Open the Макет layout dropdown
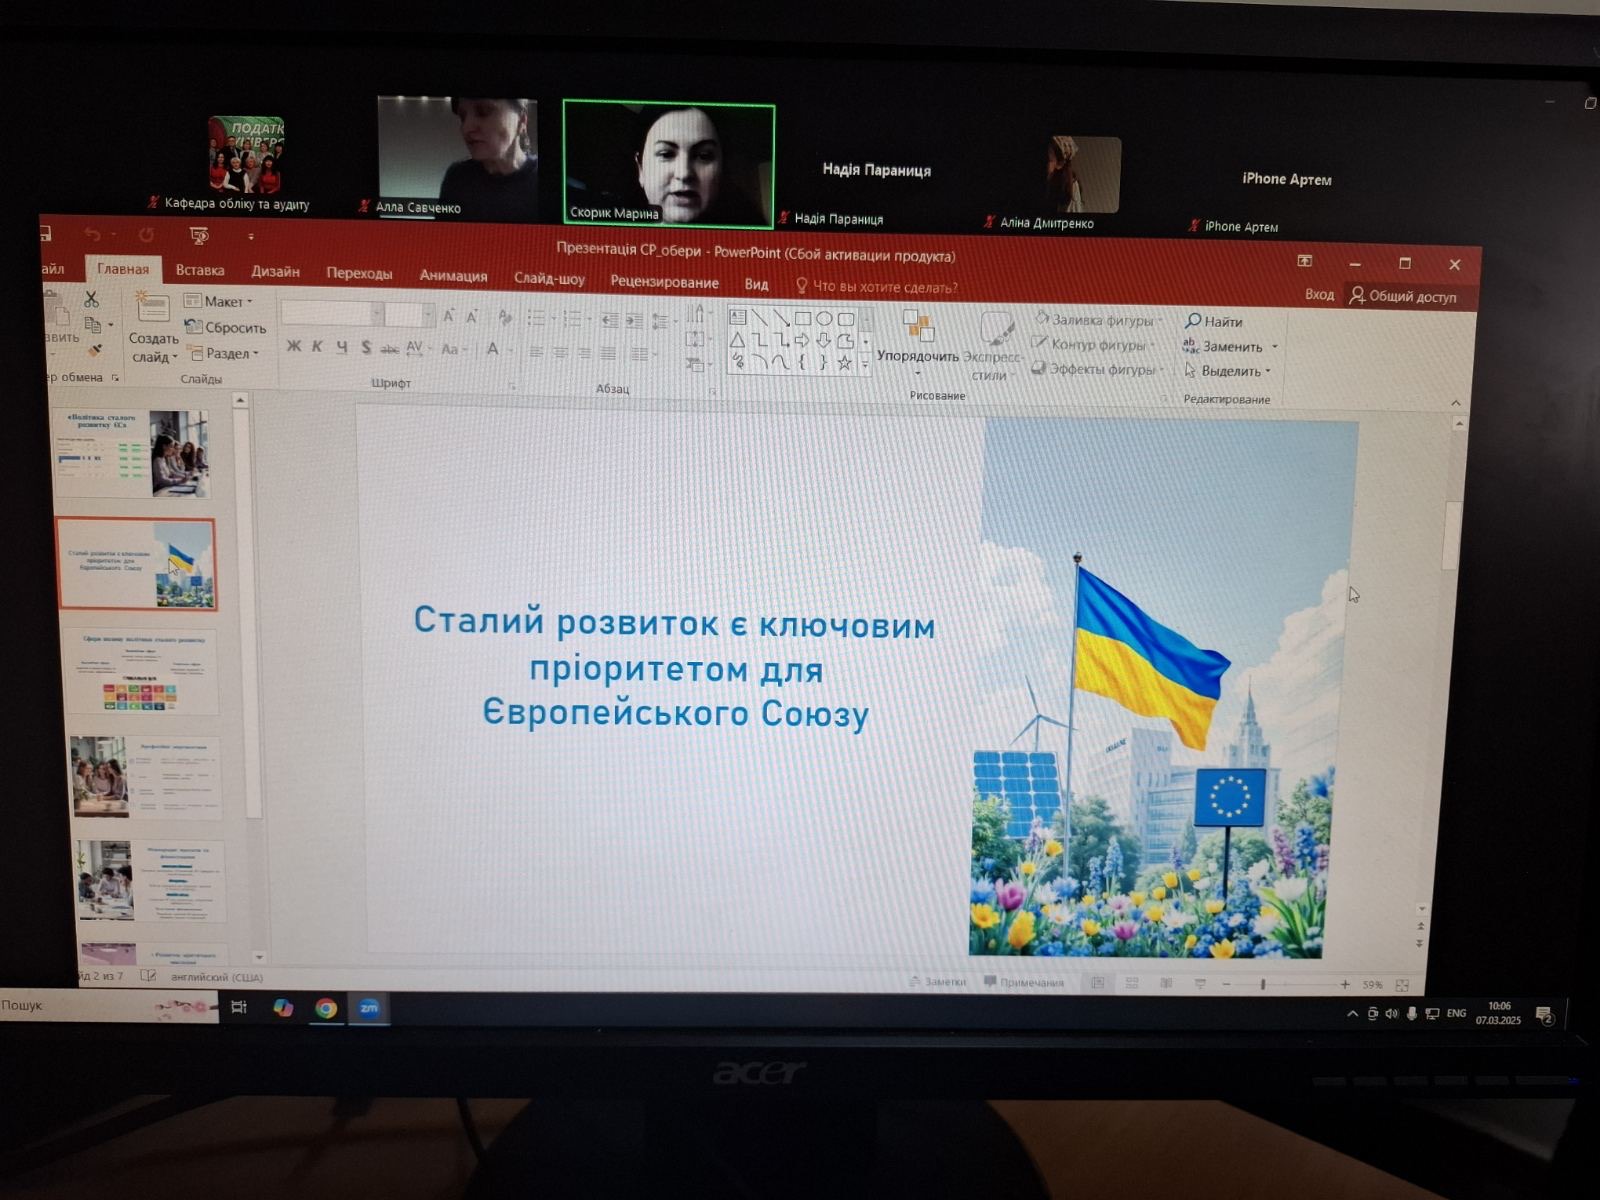1600x1200 pixels. [x=218, y=301]
